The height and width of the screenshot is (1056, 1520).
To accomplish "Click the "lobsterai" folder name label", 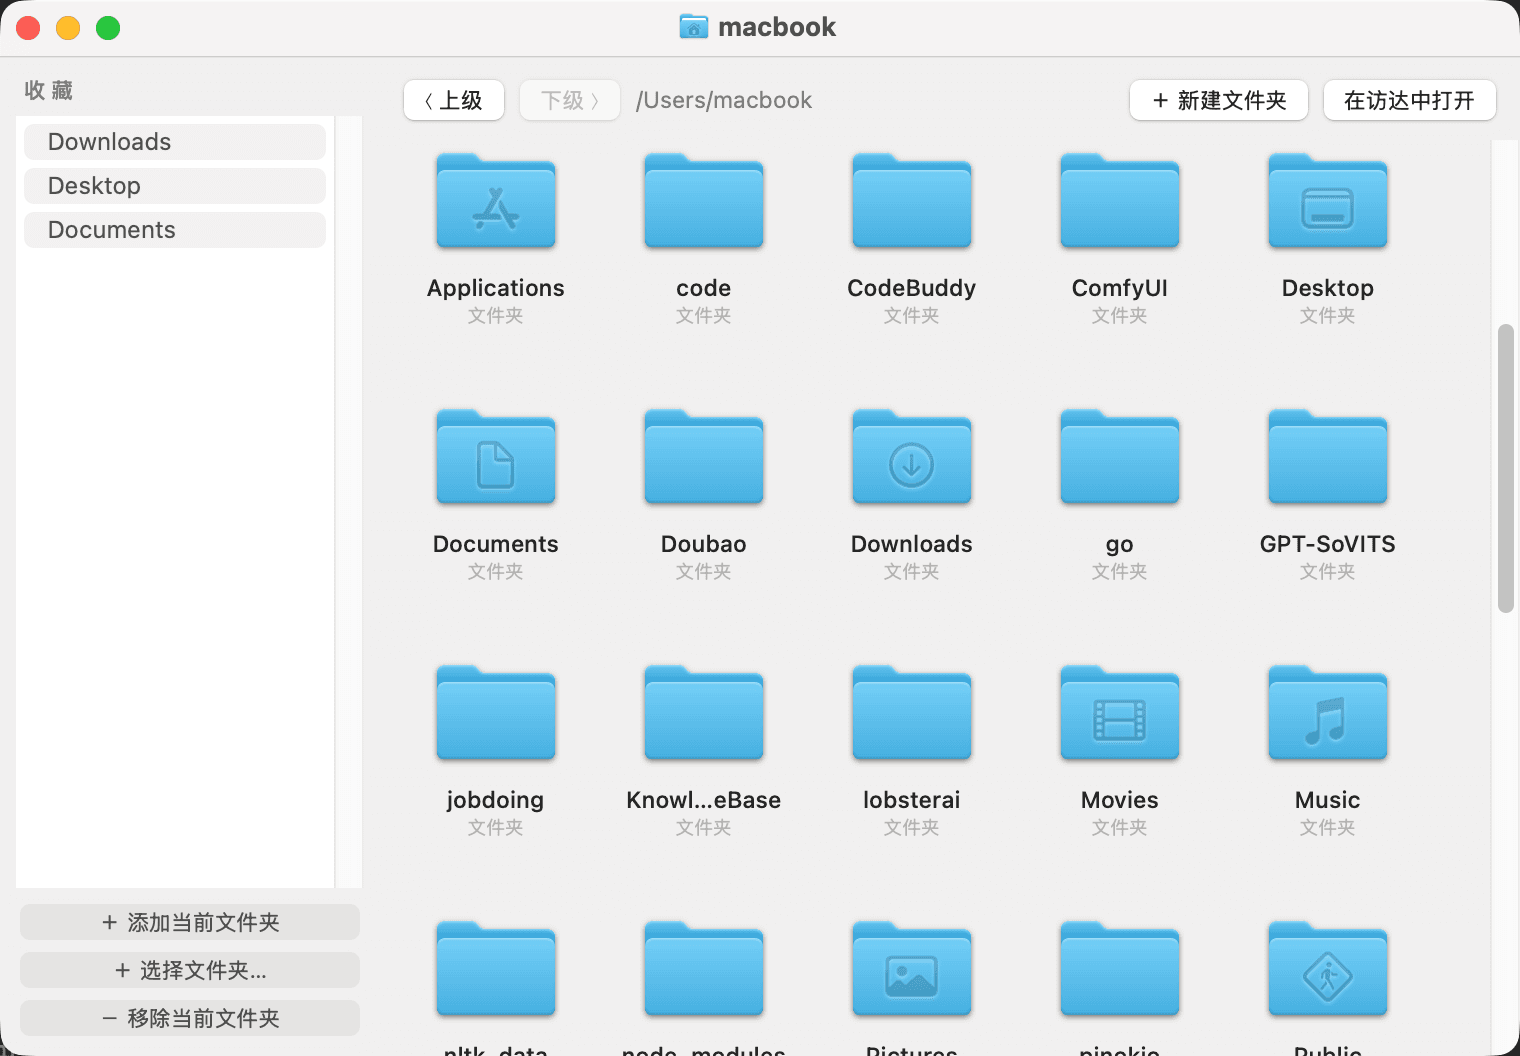I will coord(912,800).
